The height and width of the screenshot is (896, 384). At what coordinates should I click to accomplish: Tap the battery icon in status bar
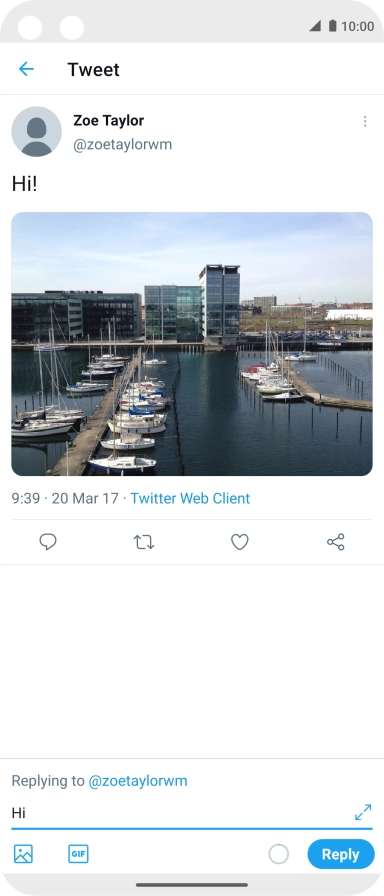click(x=333, y=26)
